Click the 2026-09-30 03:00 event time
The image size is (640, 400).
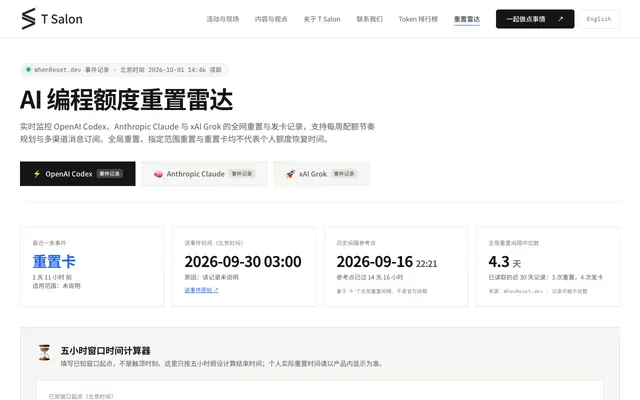tap(243, 262)
